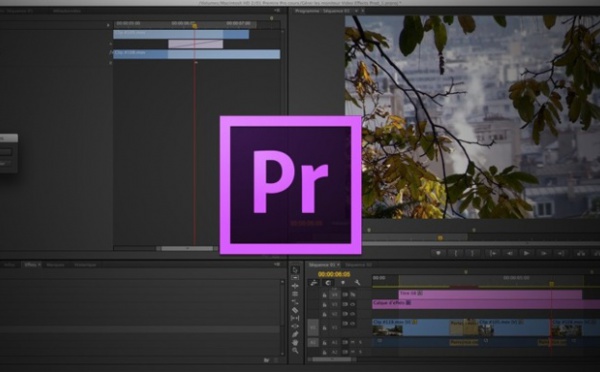Image resolution: width=600 pixels, height=372 pixels.
Task: Click the Add Marker icon in timeline header
Action: point(343,282)
